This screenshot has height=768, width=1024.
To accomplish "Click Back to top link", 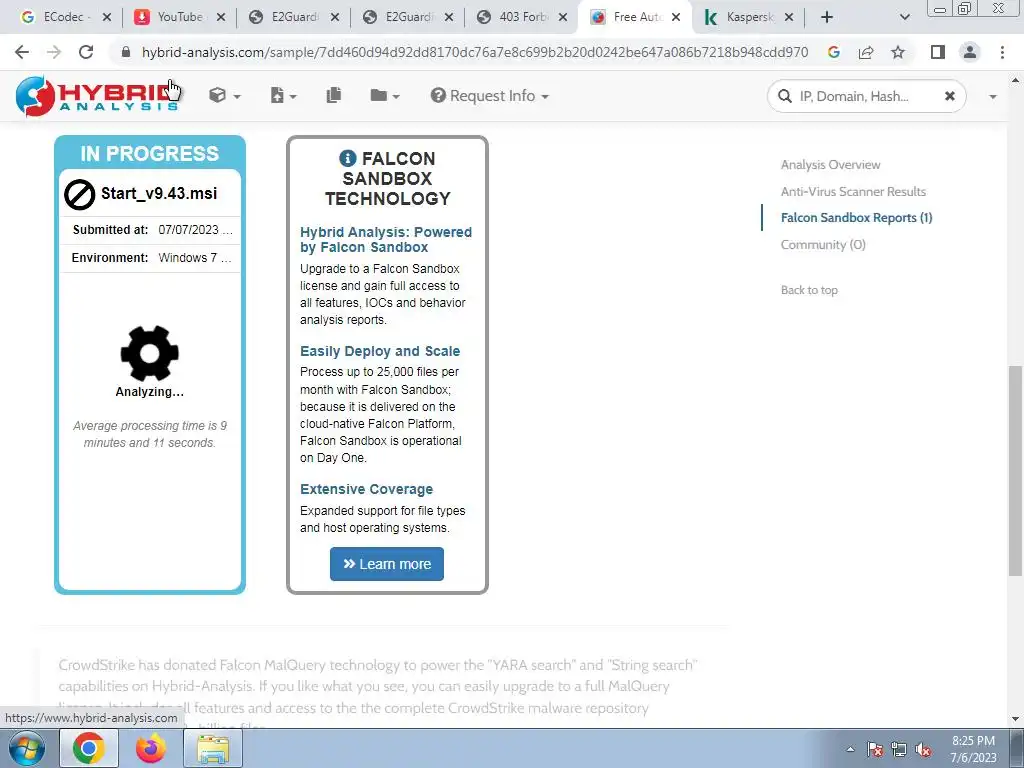I will pos(809,290).
